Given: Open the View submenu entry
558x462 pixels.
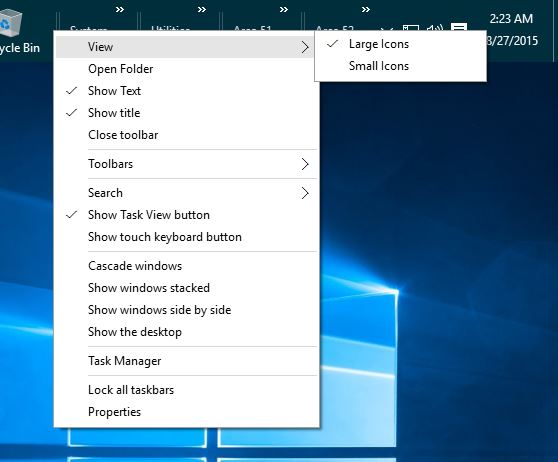Looking at the screenshot, I should pos(184,47).
